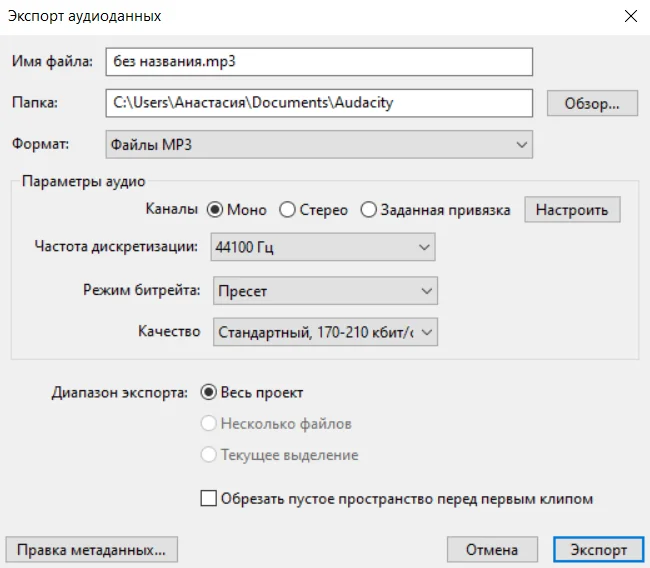Click the "Параметры аудио" group title
This screenshot has width=650, height=568.
84,182
